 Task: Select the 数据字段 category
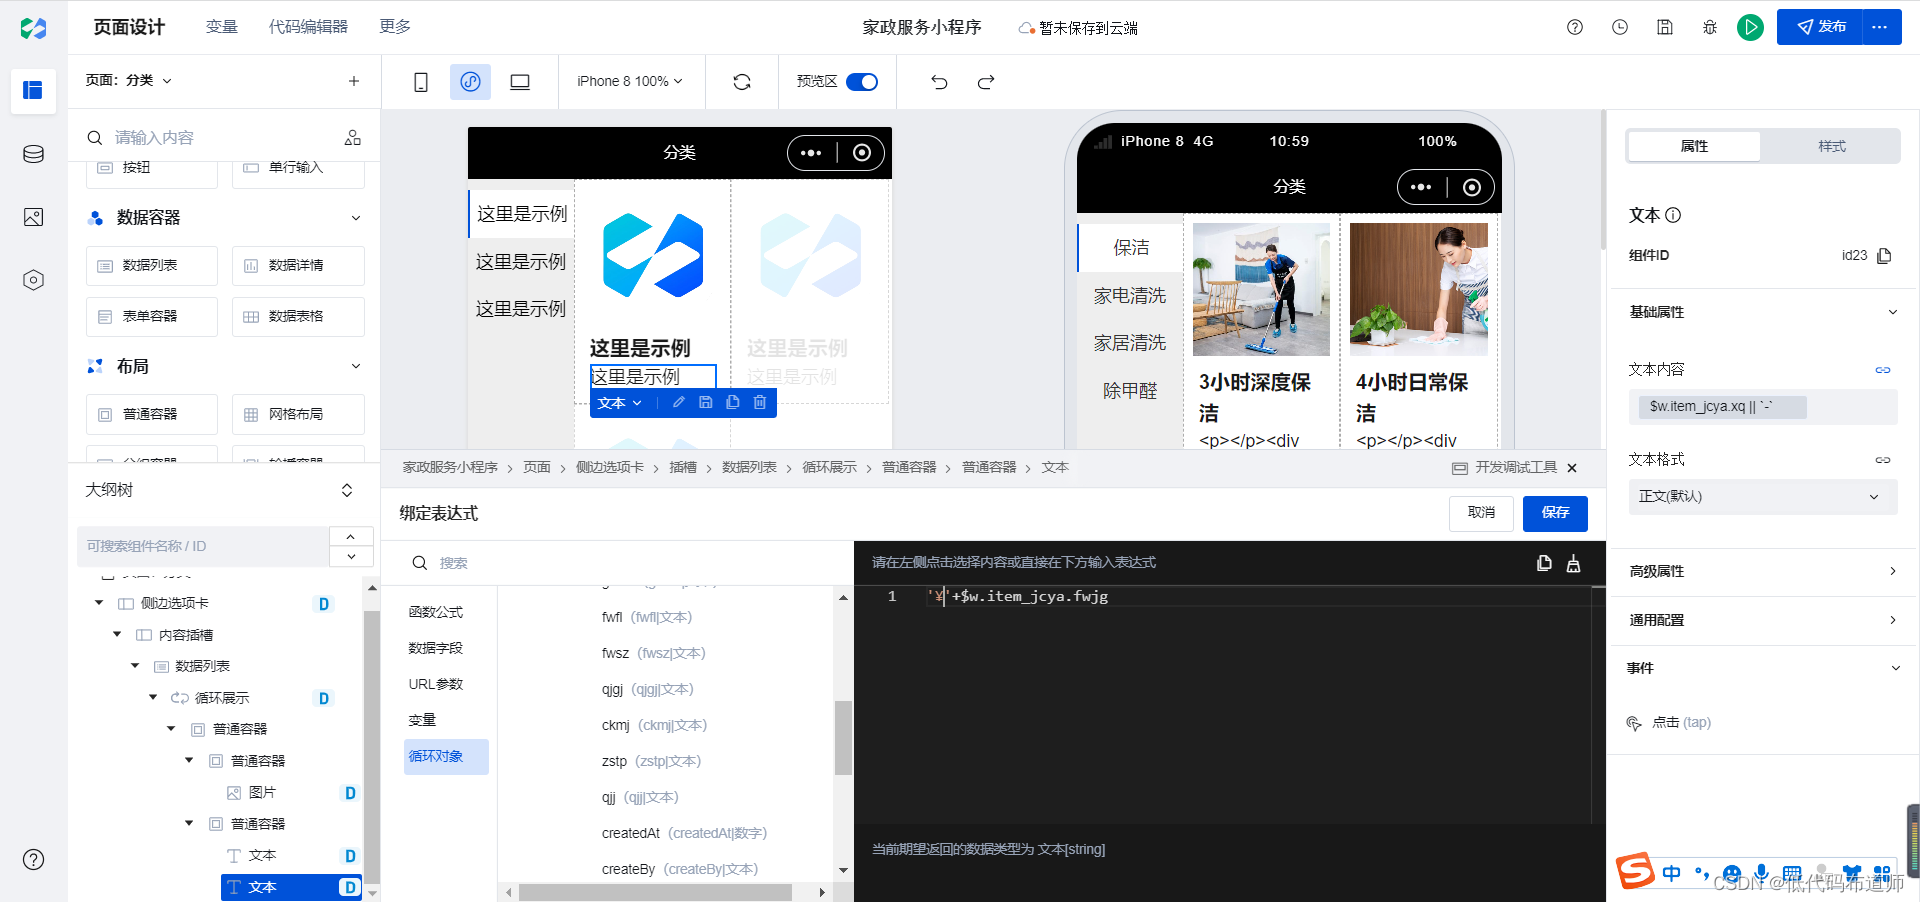436,648
